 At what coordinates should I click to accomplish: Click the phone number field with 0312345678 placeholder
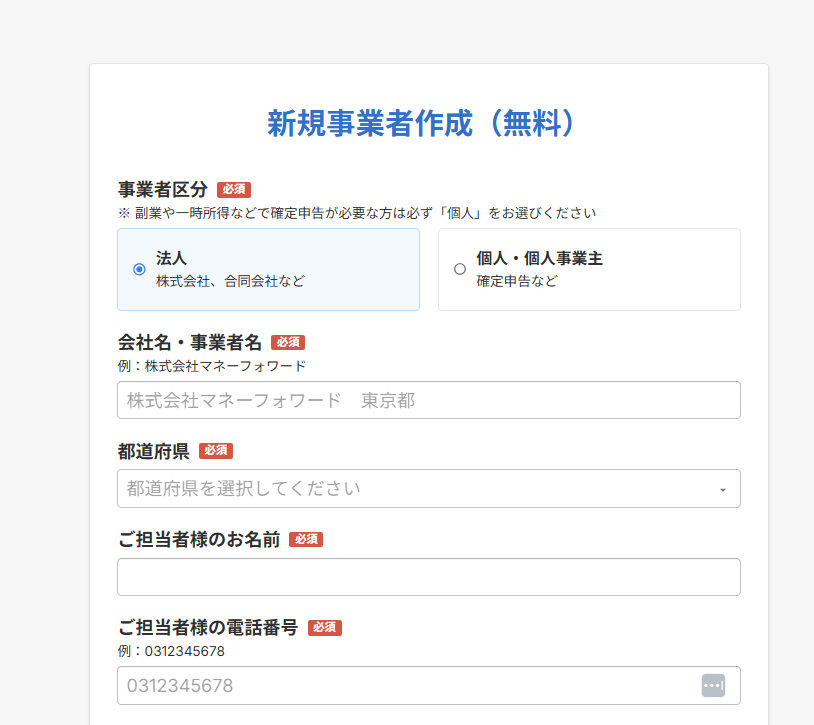point(429,686)
